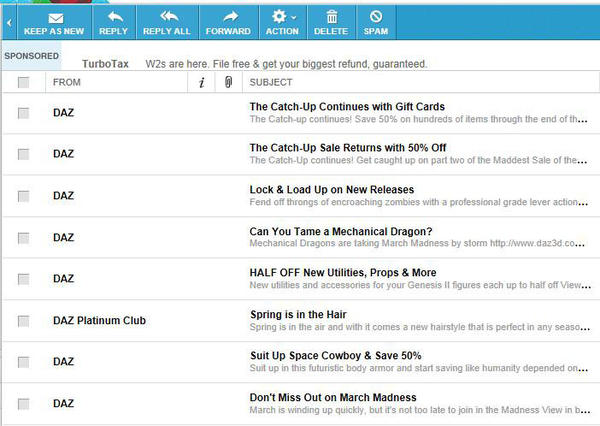
Task: Click the Keep As New envelope button
Action: [54, 23]
